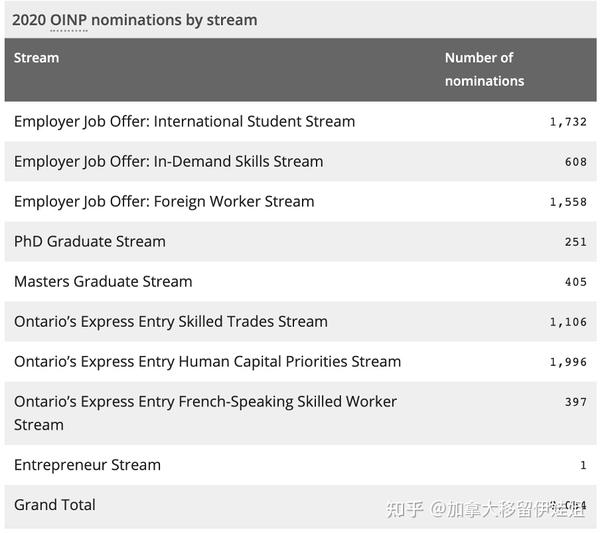
Task: Click the Masters Graduate Stream row label
Action: point(103,282)
